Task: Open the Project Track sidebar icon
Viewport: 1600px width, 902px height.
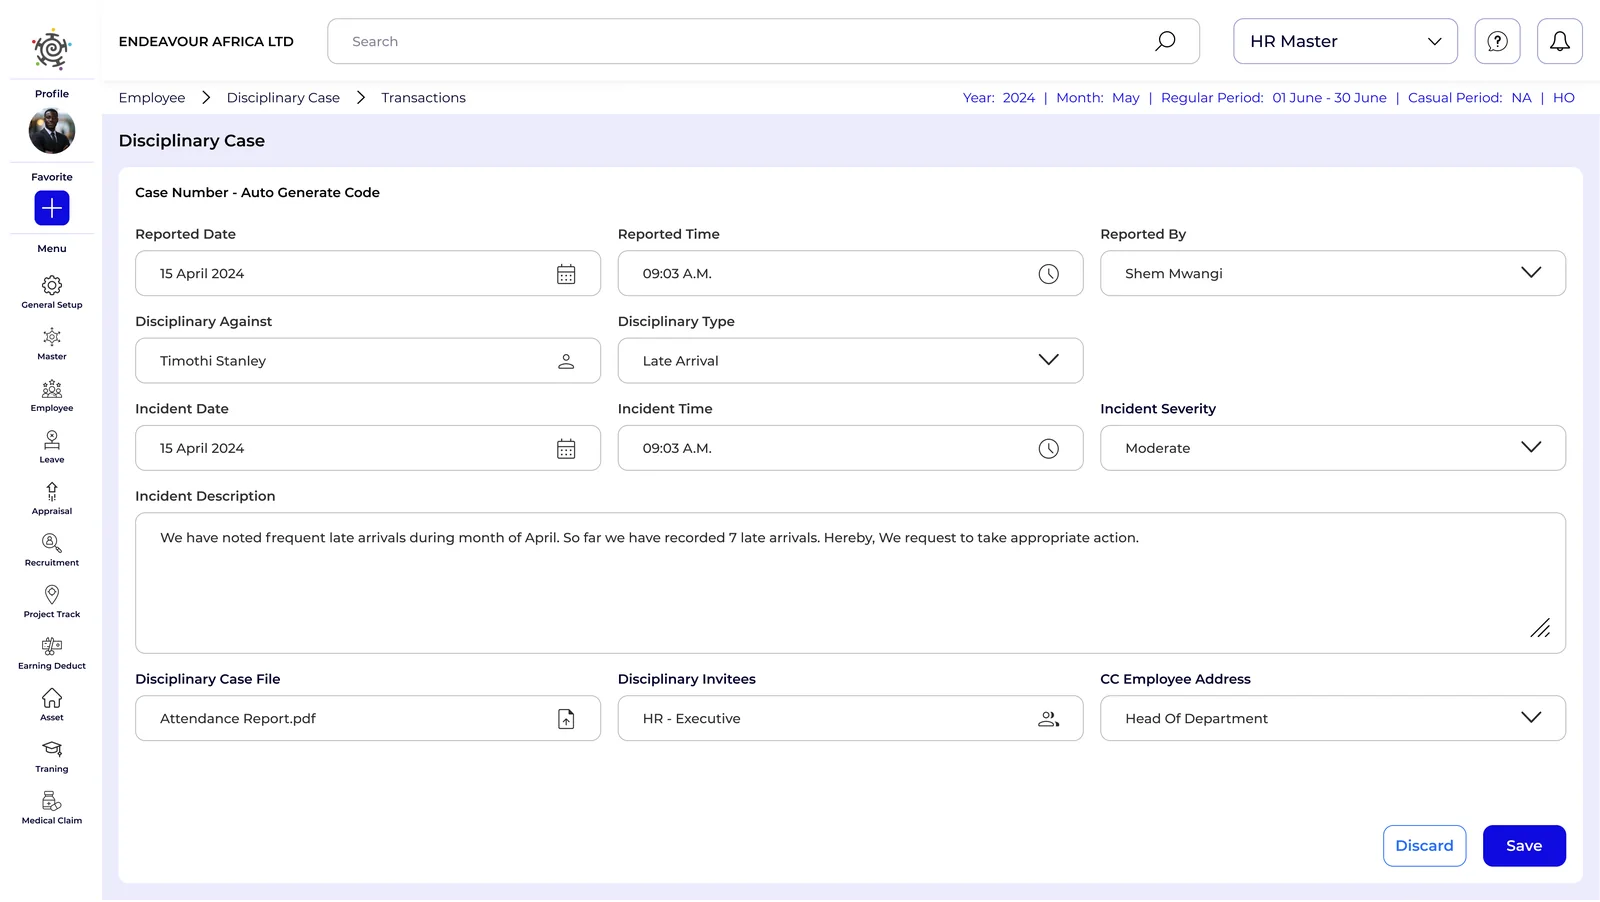Action: coord(52,595)
